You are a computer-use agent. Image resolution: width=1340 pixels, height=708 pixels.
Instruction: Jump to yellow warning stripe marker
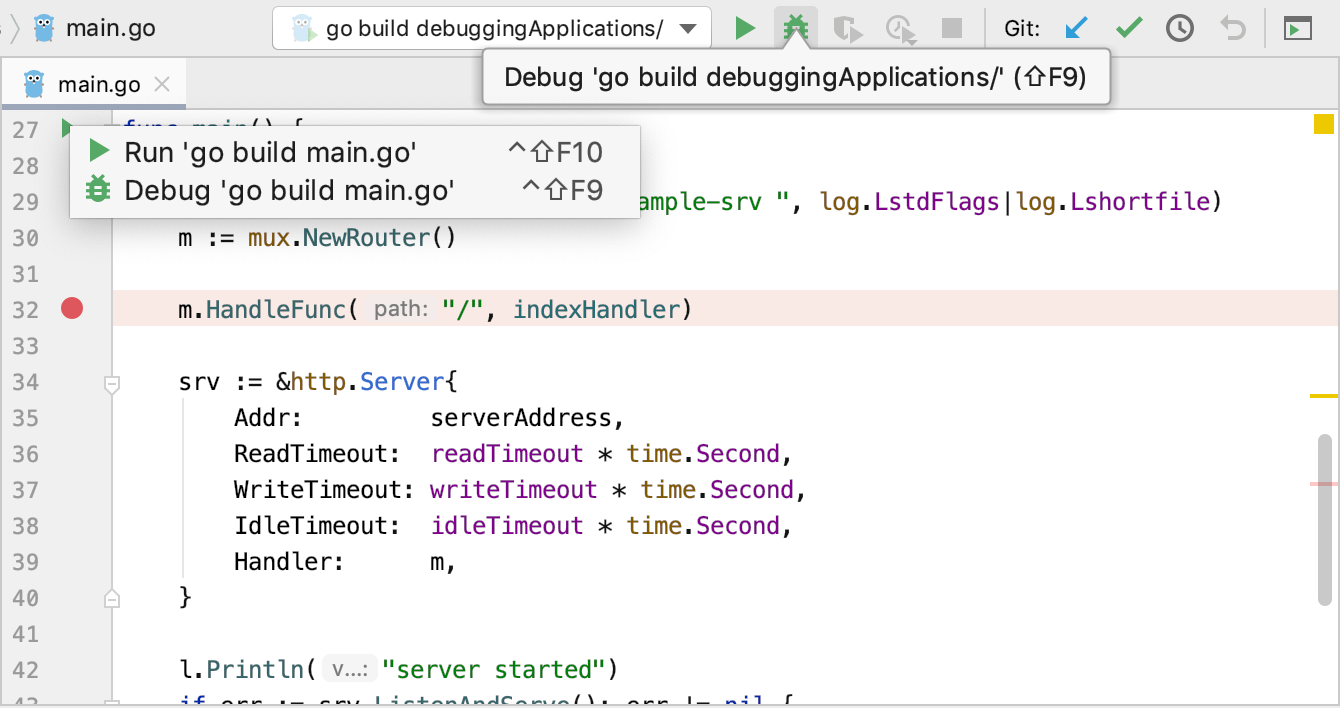(x=1323, y=396)
